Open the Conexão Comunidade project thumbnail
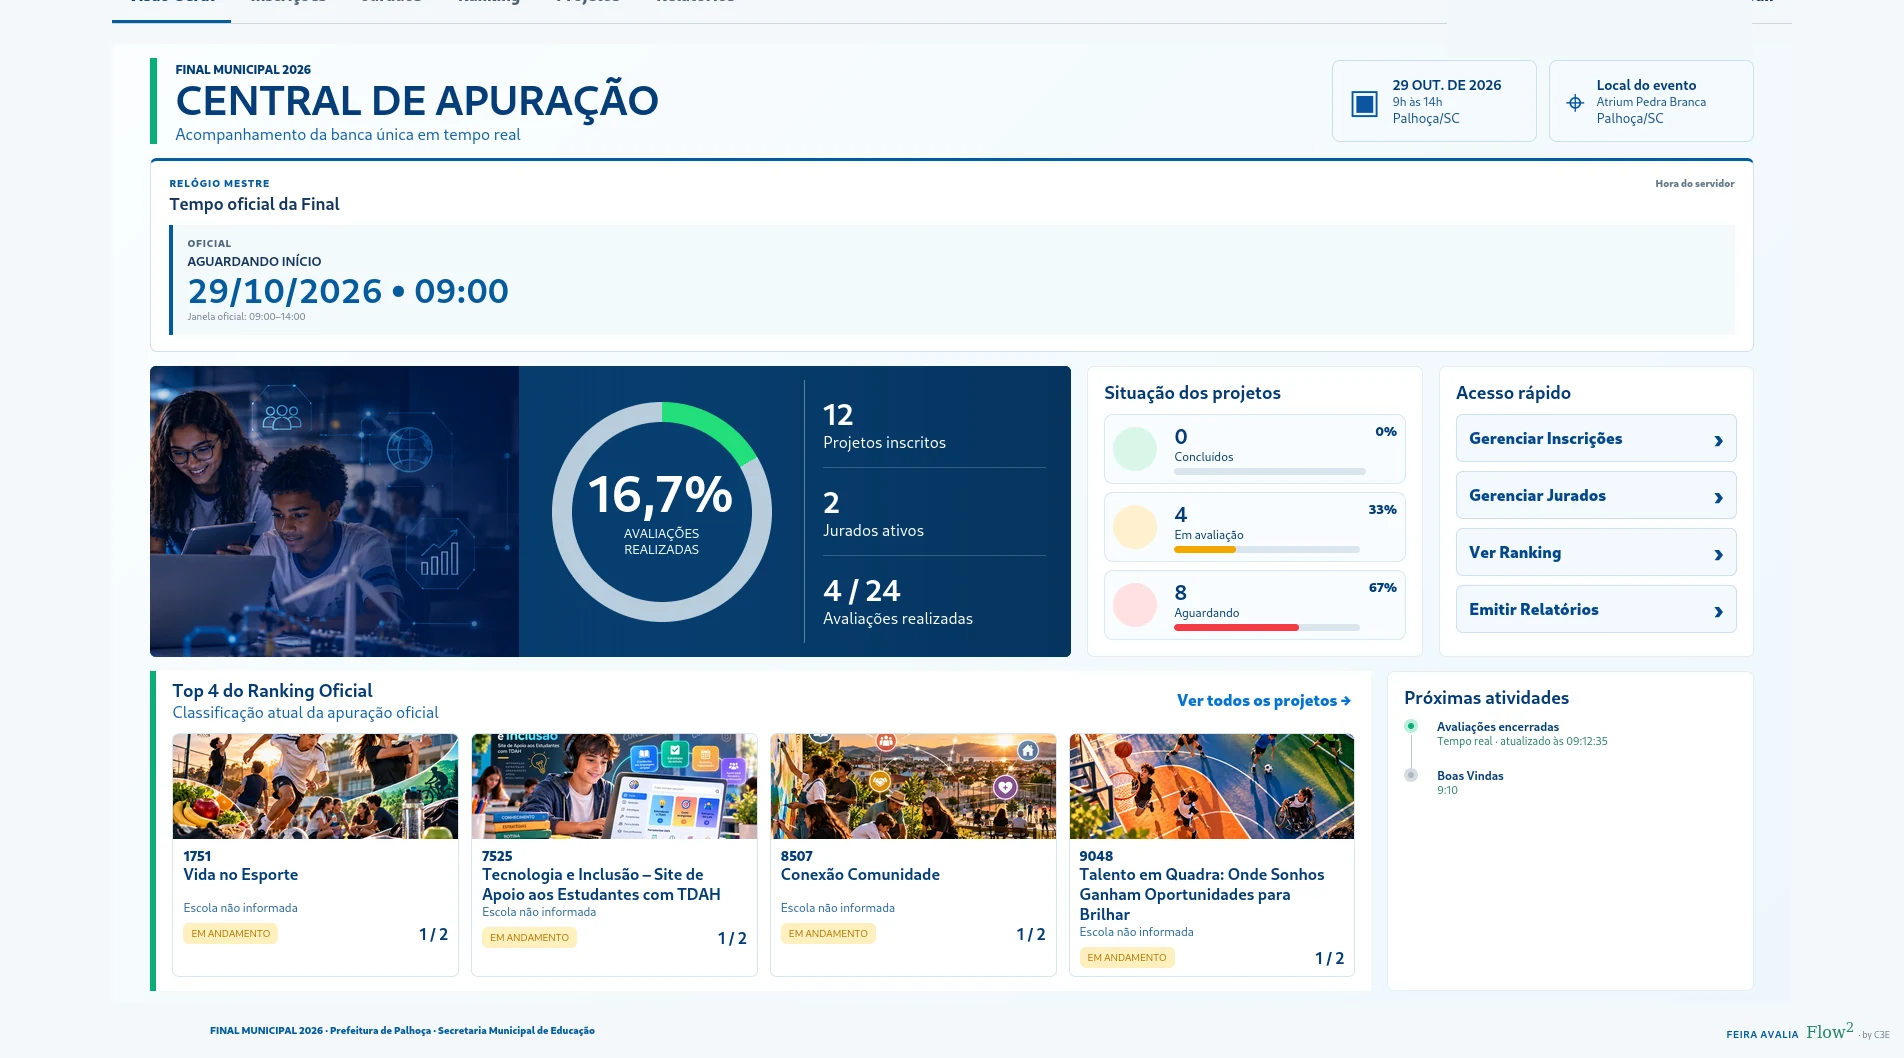This screenshot has width=1904, height=1058. [x=913, y=787]
